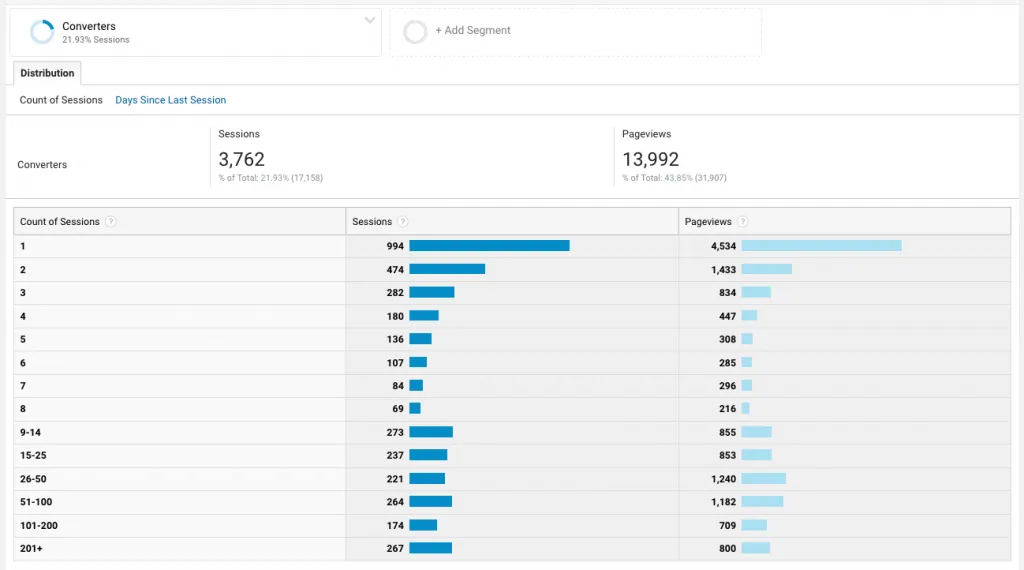Click the sessions value 174

395,526
